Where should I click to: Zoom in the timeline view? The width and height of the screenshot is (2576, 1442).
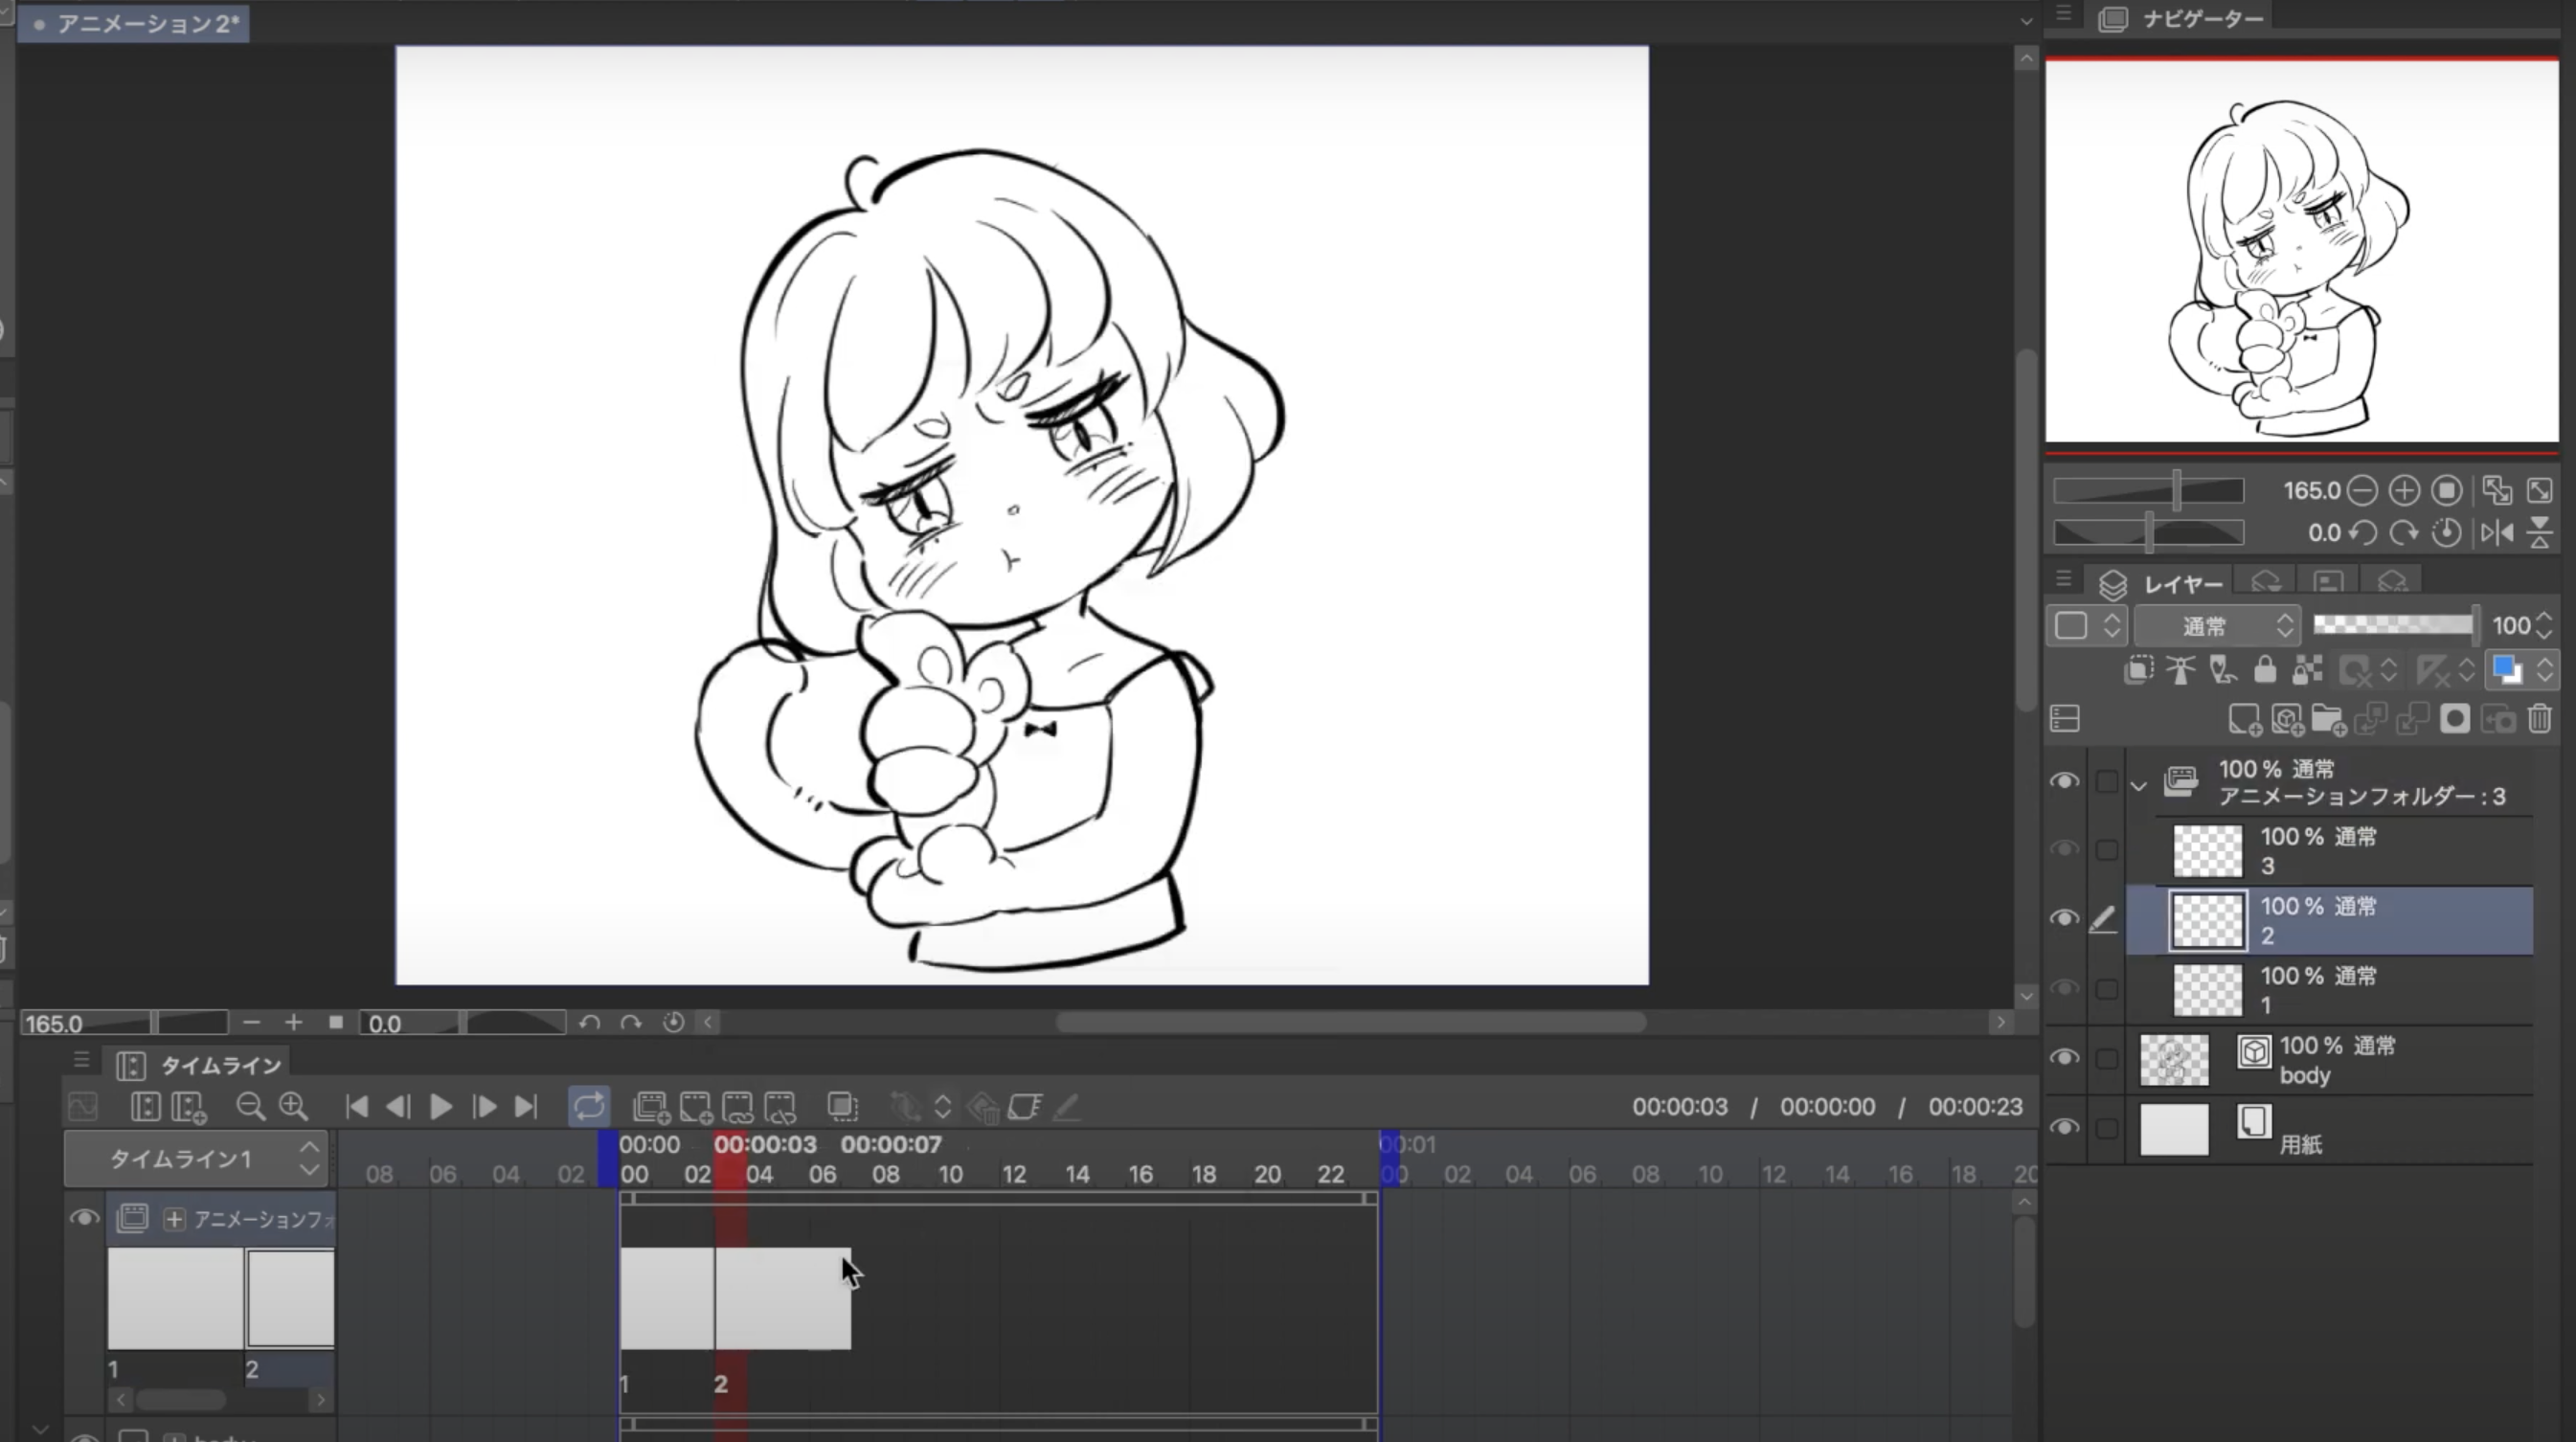tap(293, 1106)
